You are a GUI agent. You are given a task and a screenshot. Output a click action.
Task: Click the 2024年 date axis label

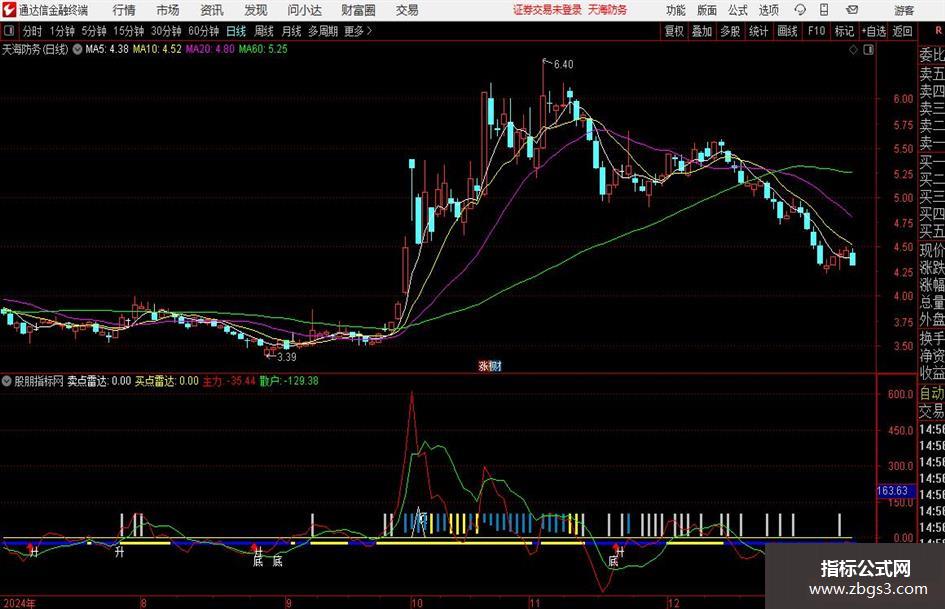(x=19, y=603)
